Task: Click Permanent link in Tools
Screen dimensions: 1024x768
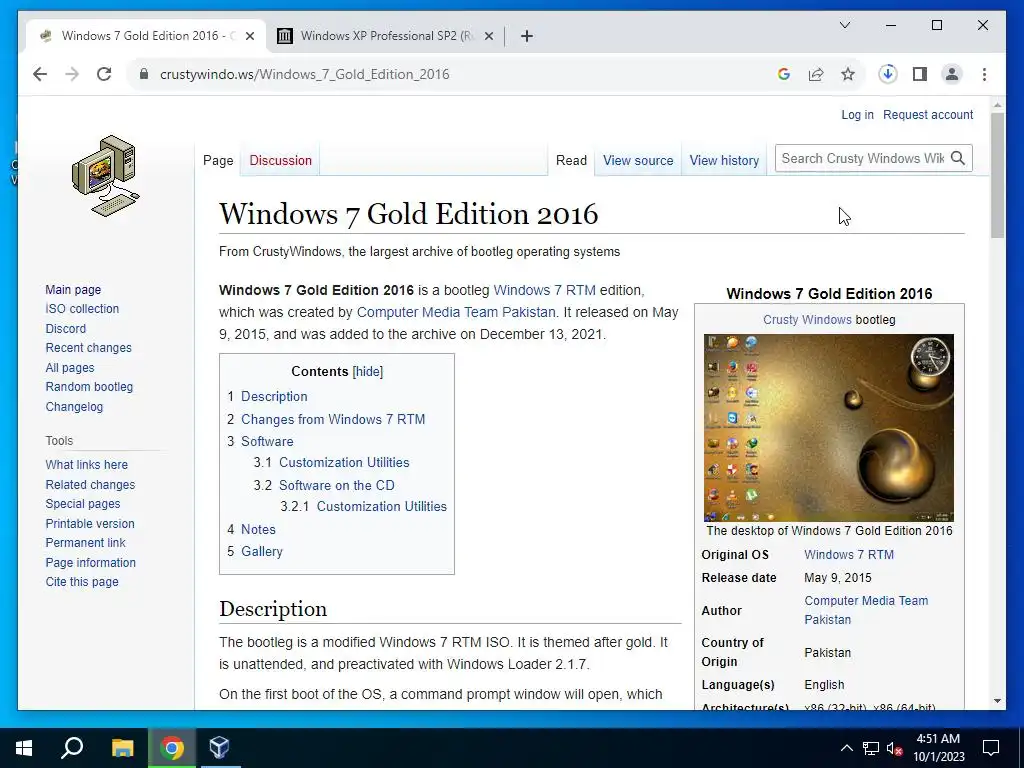Action: pyautogui.click(x=85, y=543)
